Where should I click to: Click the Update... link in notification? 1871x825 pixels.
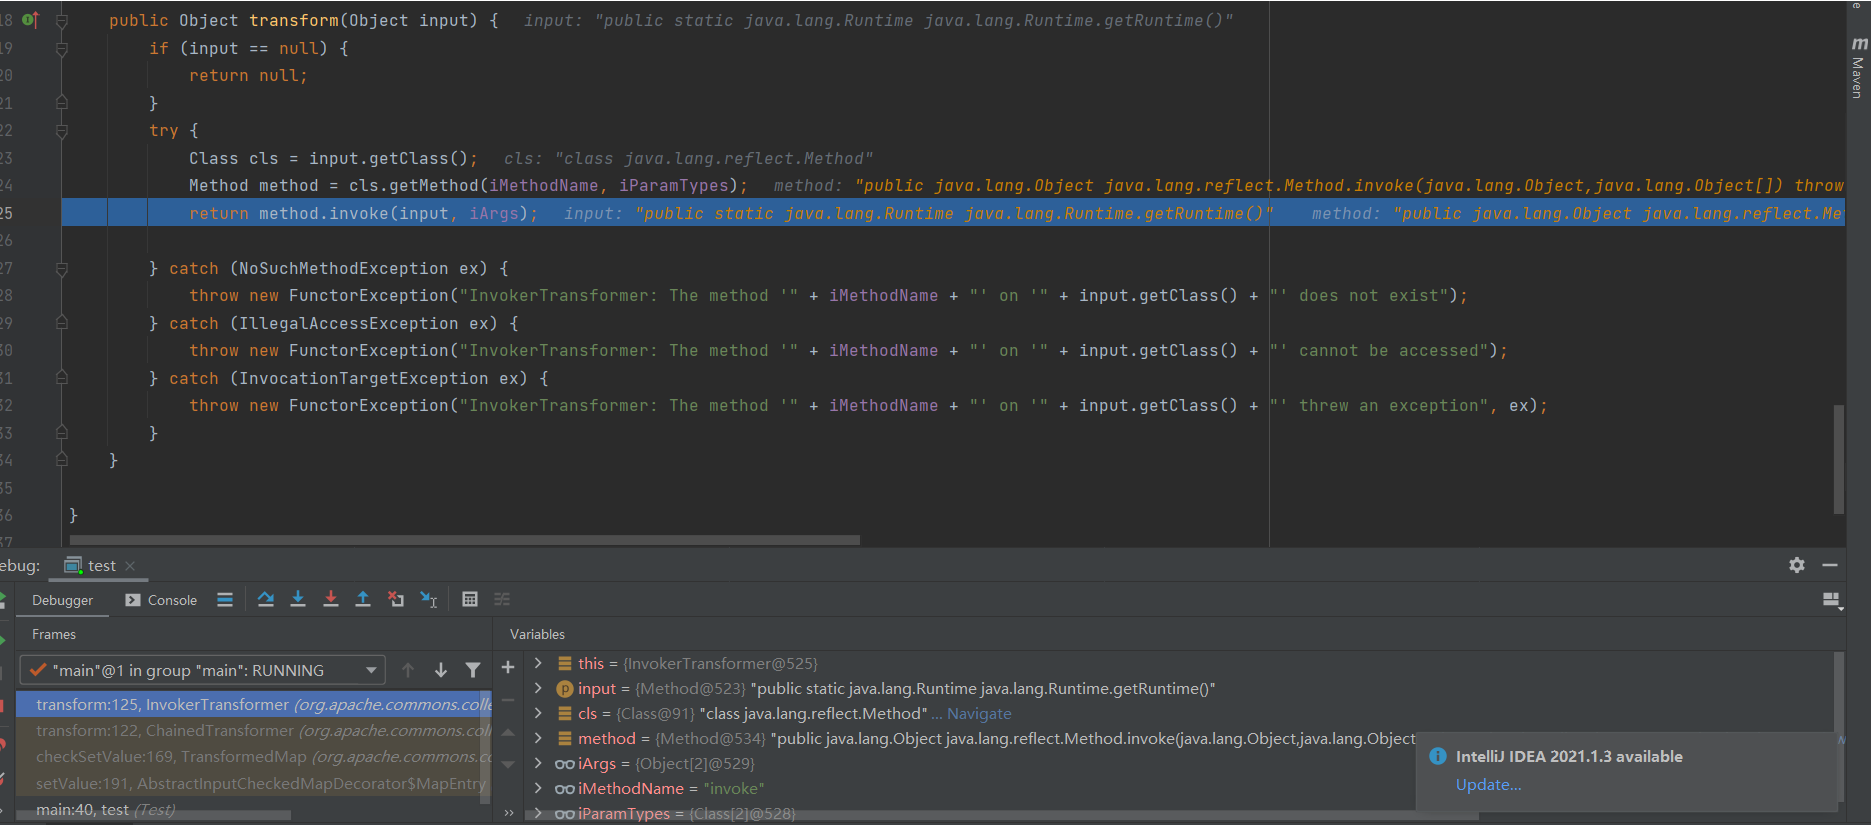(1488, 784)
